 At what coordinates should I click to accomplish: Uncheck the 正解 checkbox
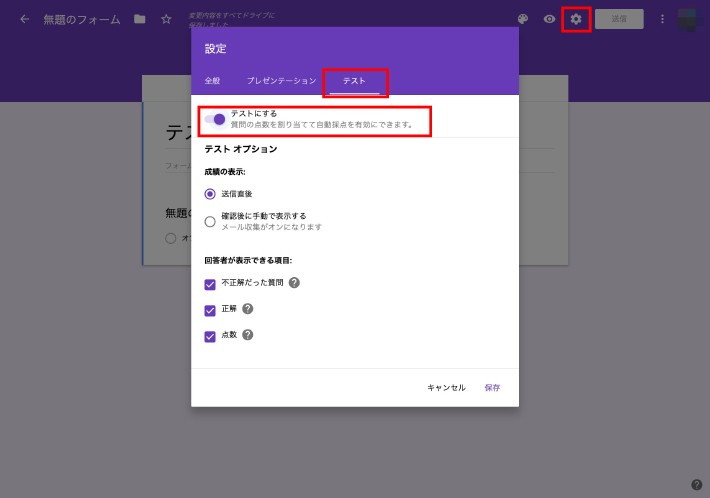[x=210, y=311]
